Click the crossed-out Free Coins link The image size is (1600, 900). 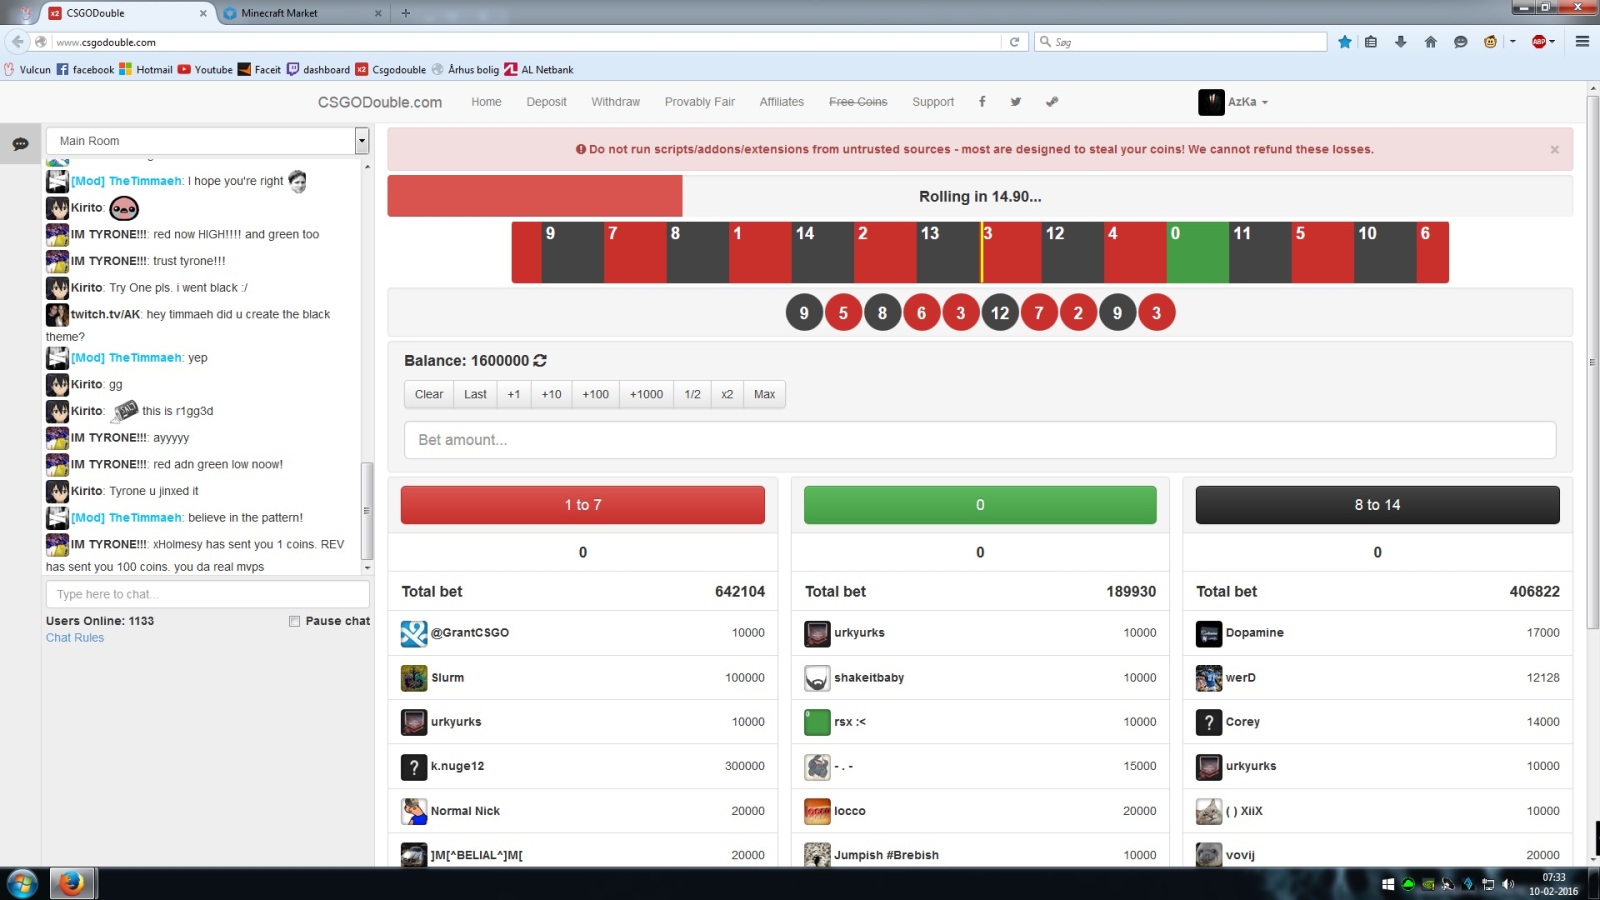click(858, 102)
